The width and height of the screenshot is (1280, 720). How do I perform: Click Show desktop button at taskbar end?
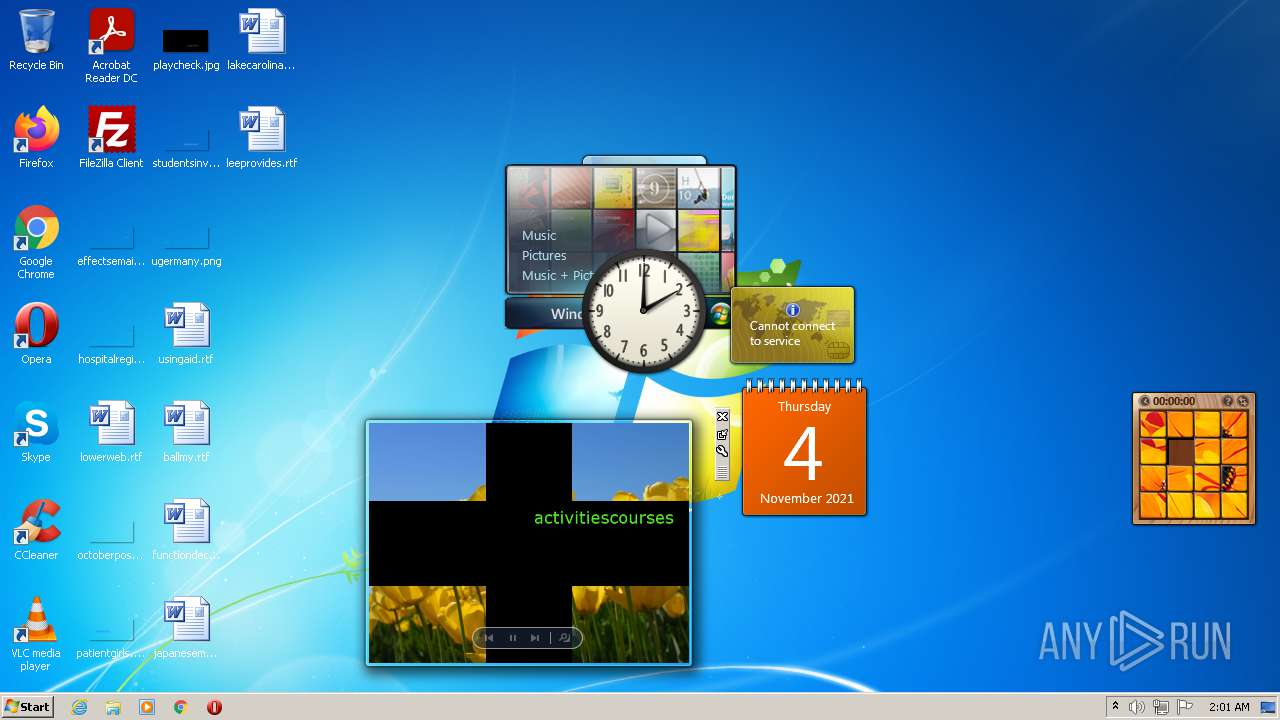click(x=1268, y=707)
